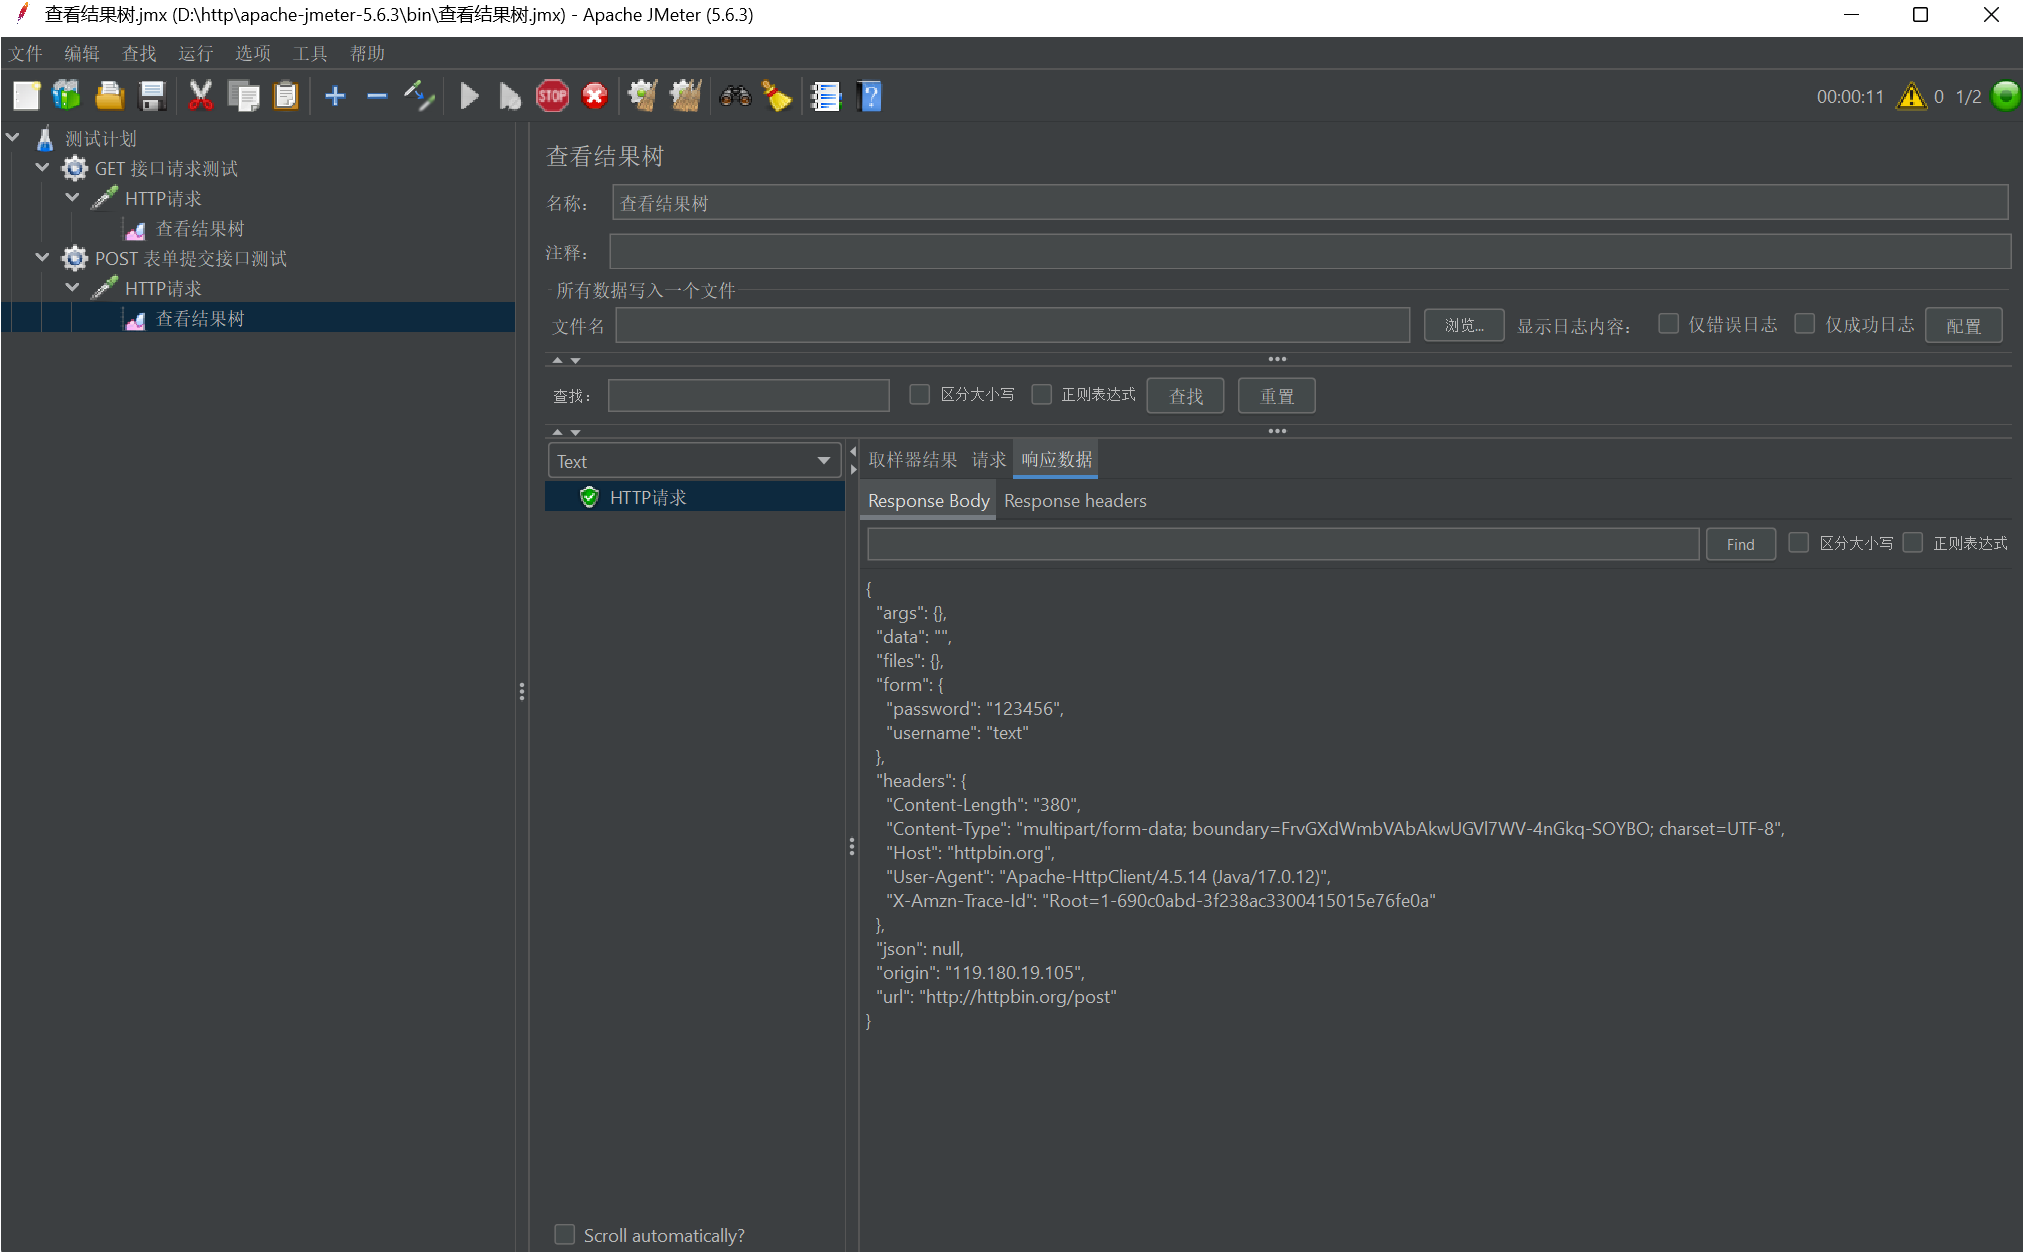Toggle Scroll automatically checkbox
Screen dimensions: 2023x1252
pos(565,1235)
